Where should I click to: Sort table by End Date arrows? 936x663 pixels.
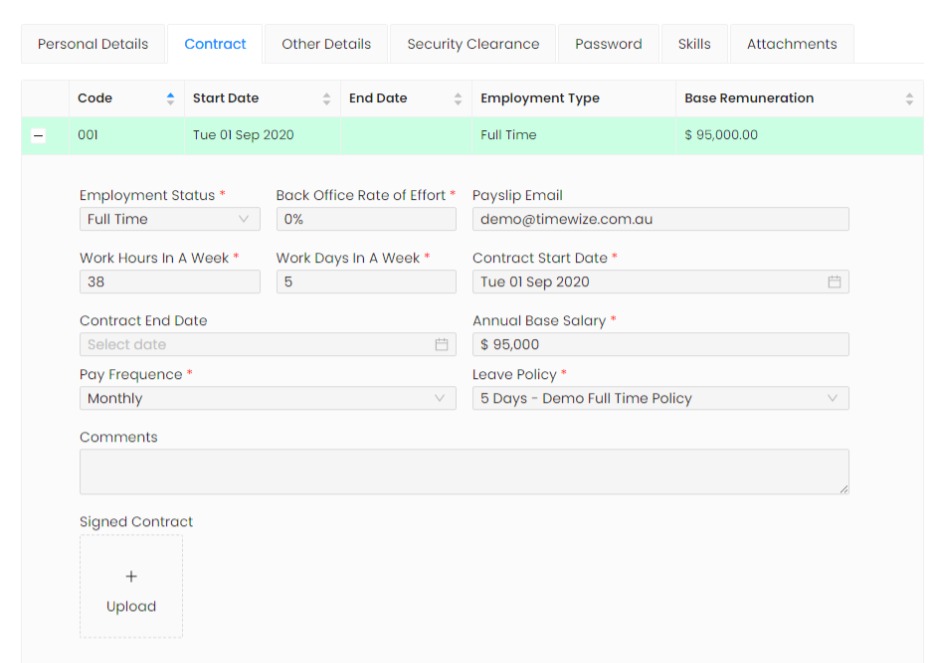click(458, 98)
